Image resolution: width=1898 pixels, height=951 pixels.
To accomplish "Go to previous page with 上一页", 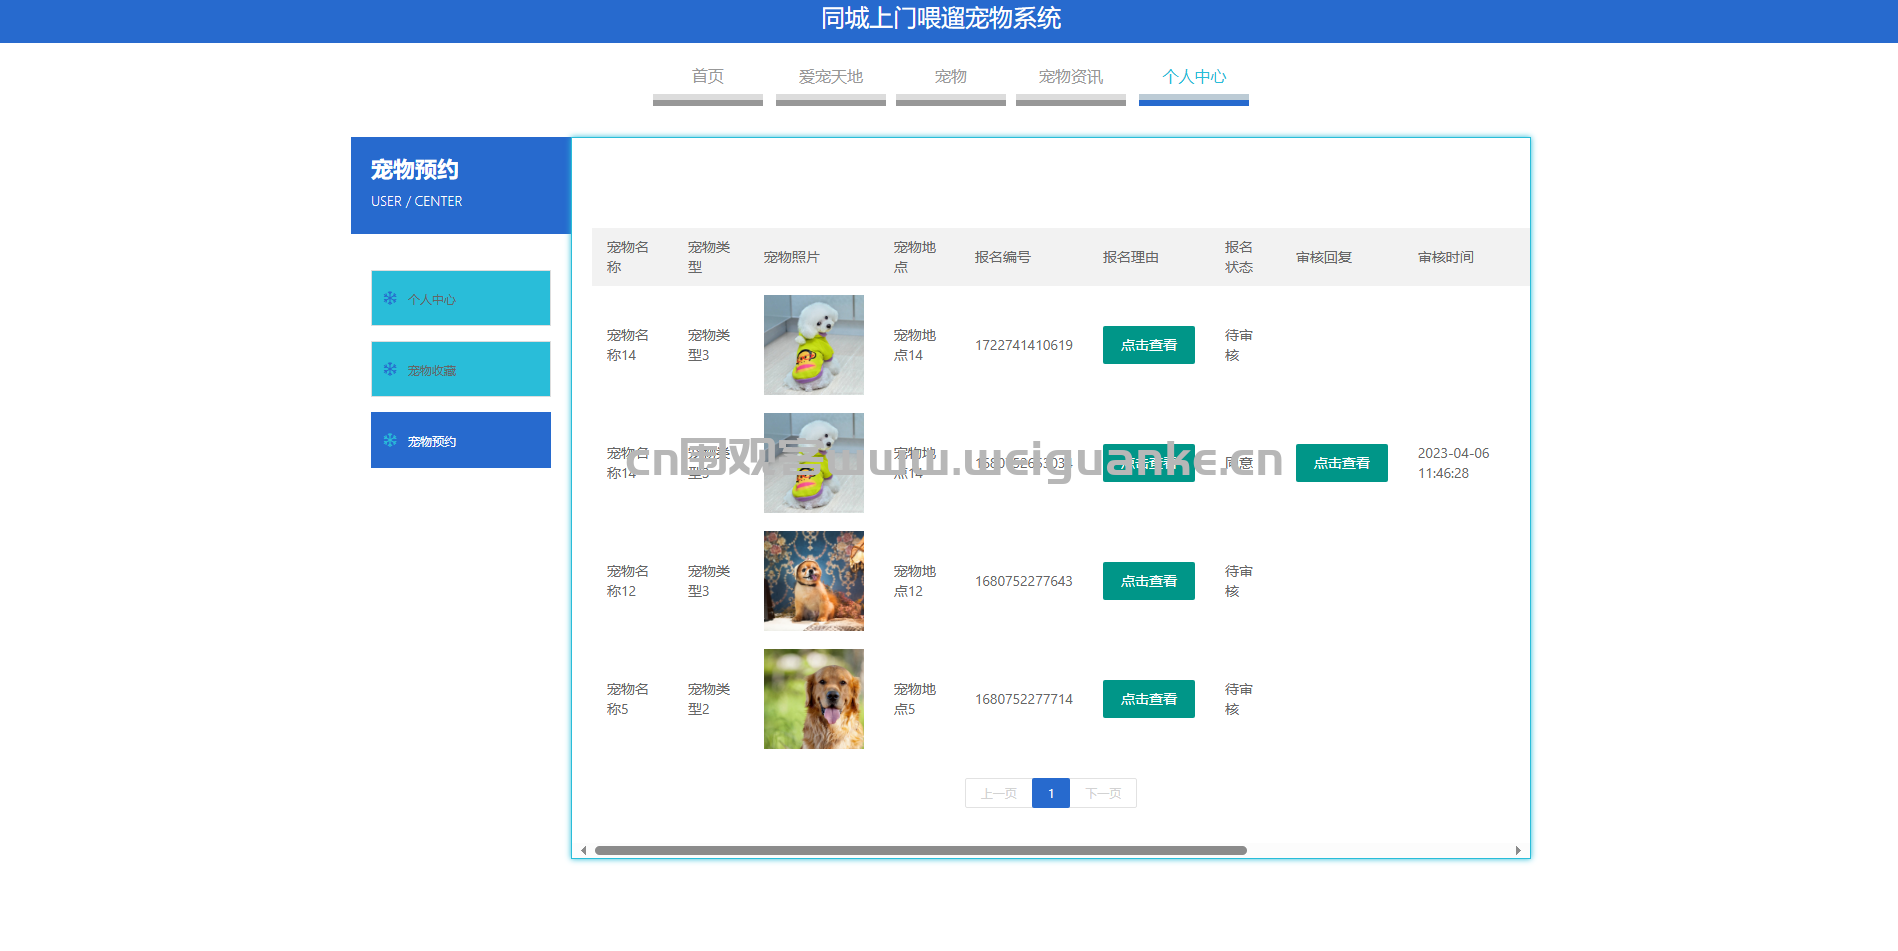I will (998, 793).
